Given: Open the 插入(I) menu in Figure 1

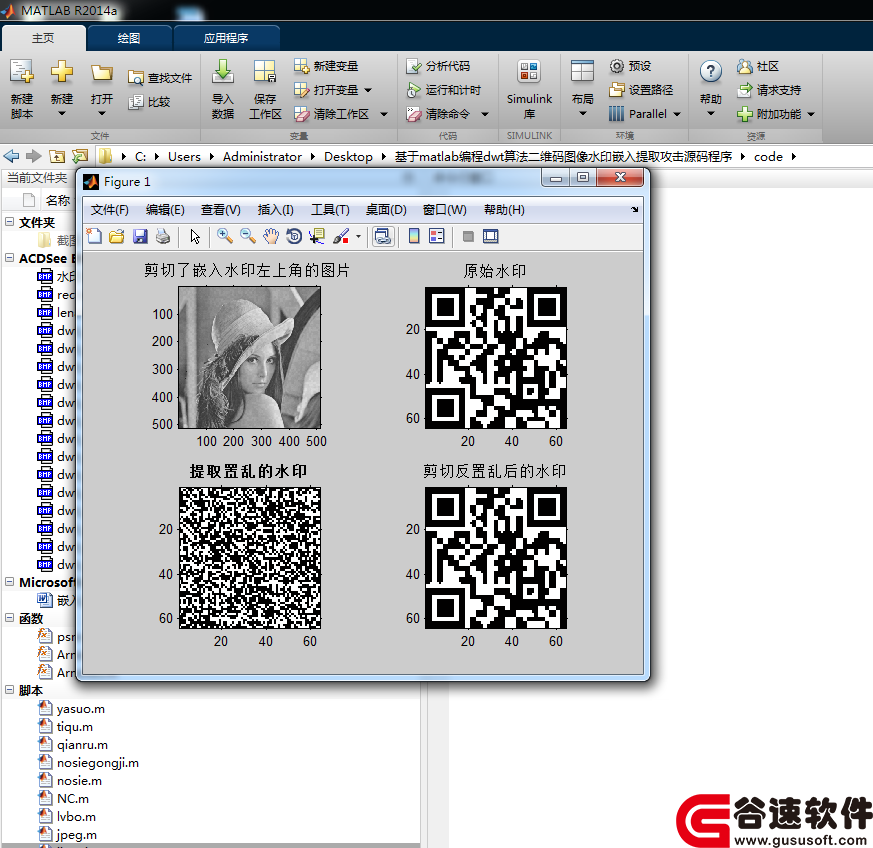Looking at the screenshot, I should tap(276, 210).
